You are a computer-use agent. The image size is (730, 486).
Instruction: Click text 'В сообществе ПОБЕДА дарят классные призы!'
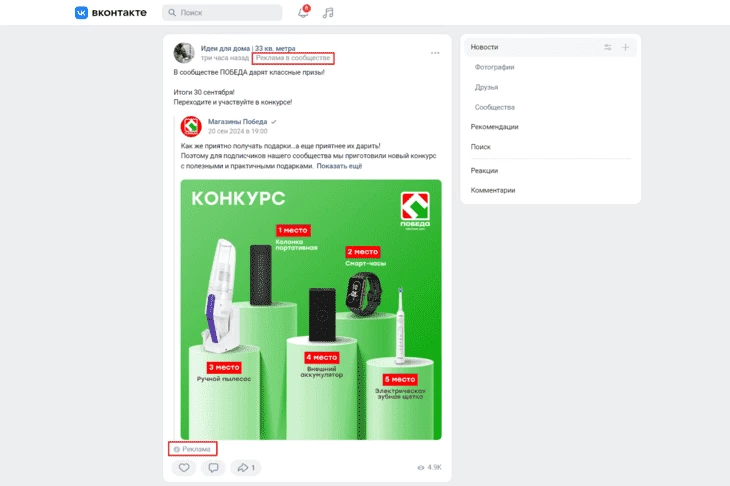[249, 72]
